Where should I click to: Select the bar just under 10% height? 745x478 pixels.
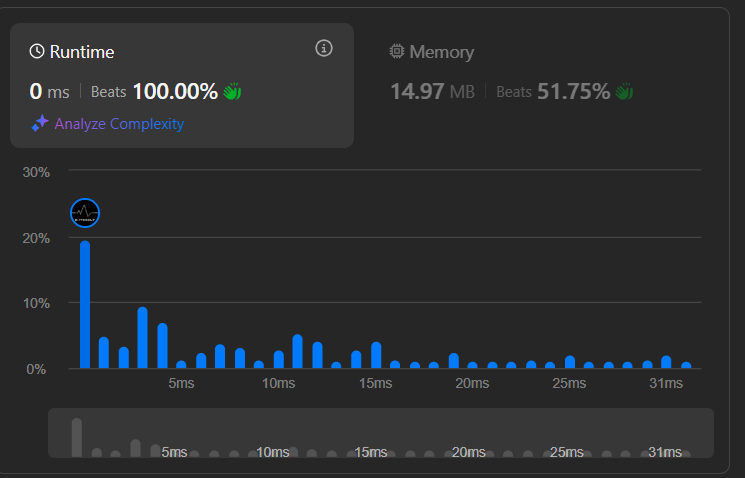tap(142, 337)
